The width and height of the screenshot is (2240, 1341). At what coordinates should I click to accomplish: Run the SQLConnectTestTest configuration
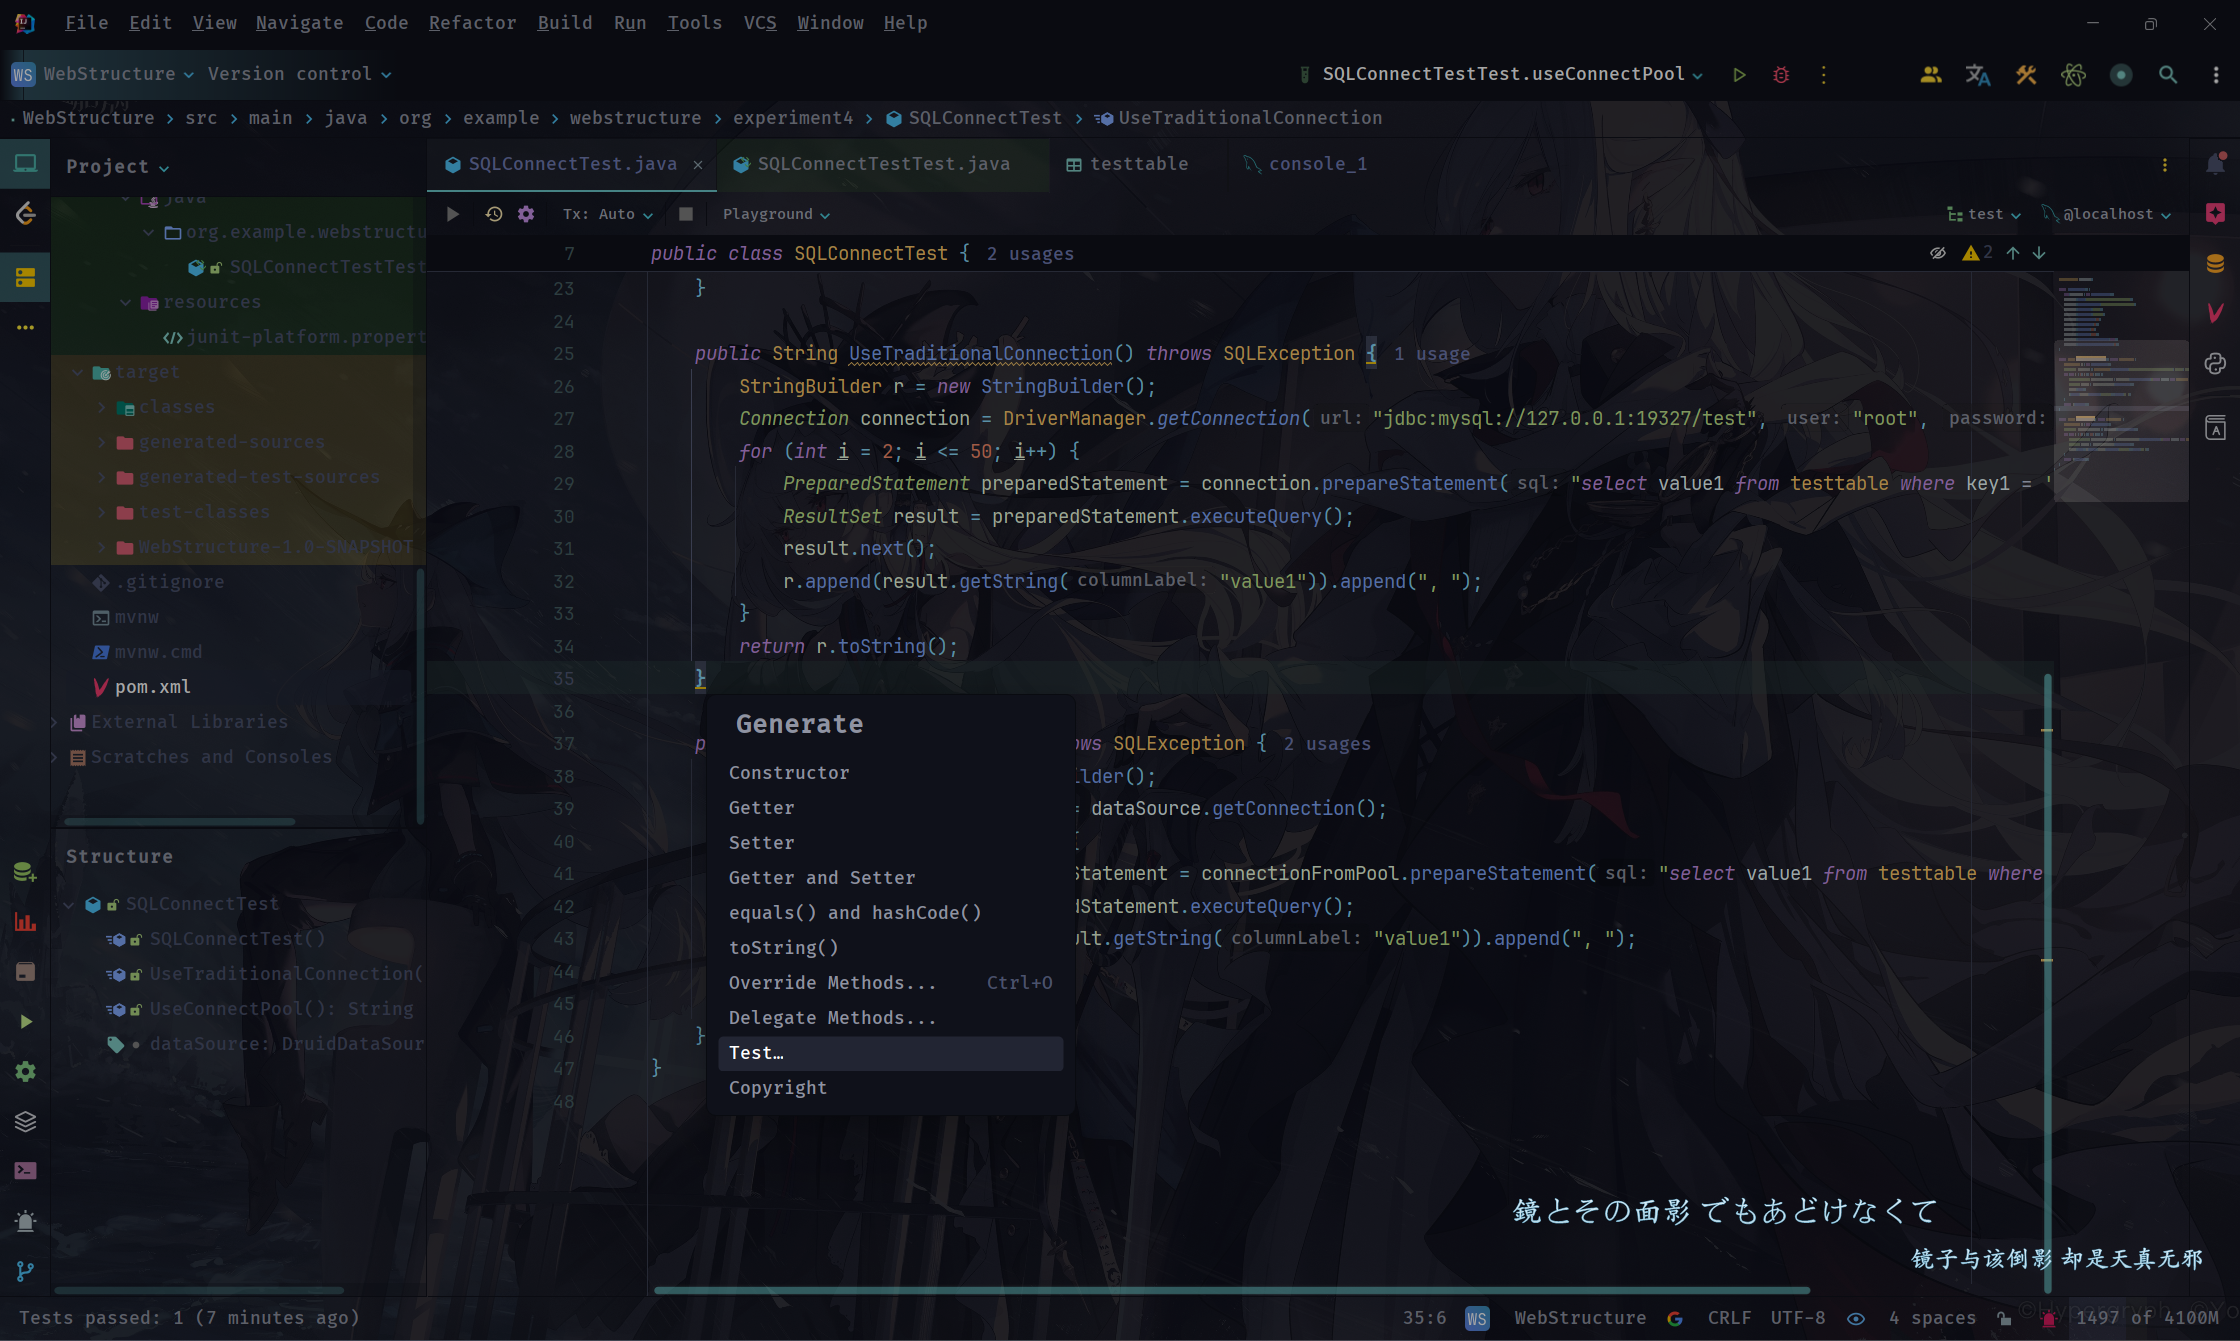pos(1740,75)
